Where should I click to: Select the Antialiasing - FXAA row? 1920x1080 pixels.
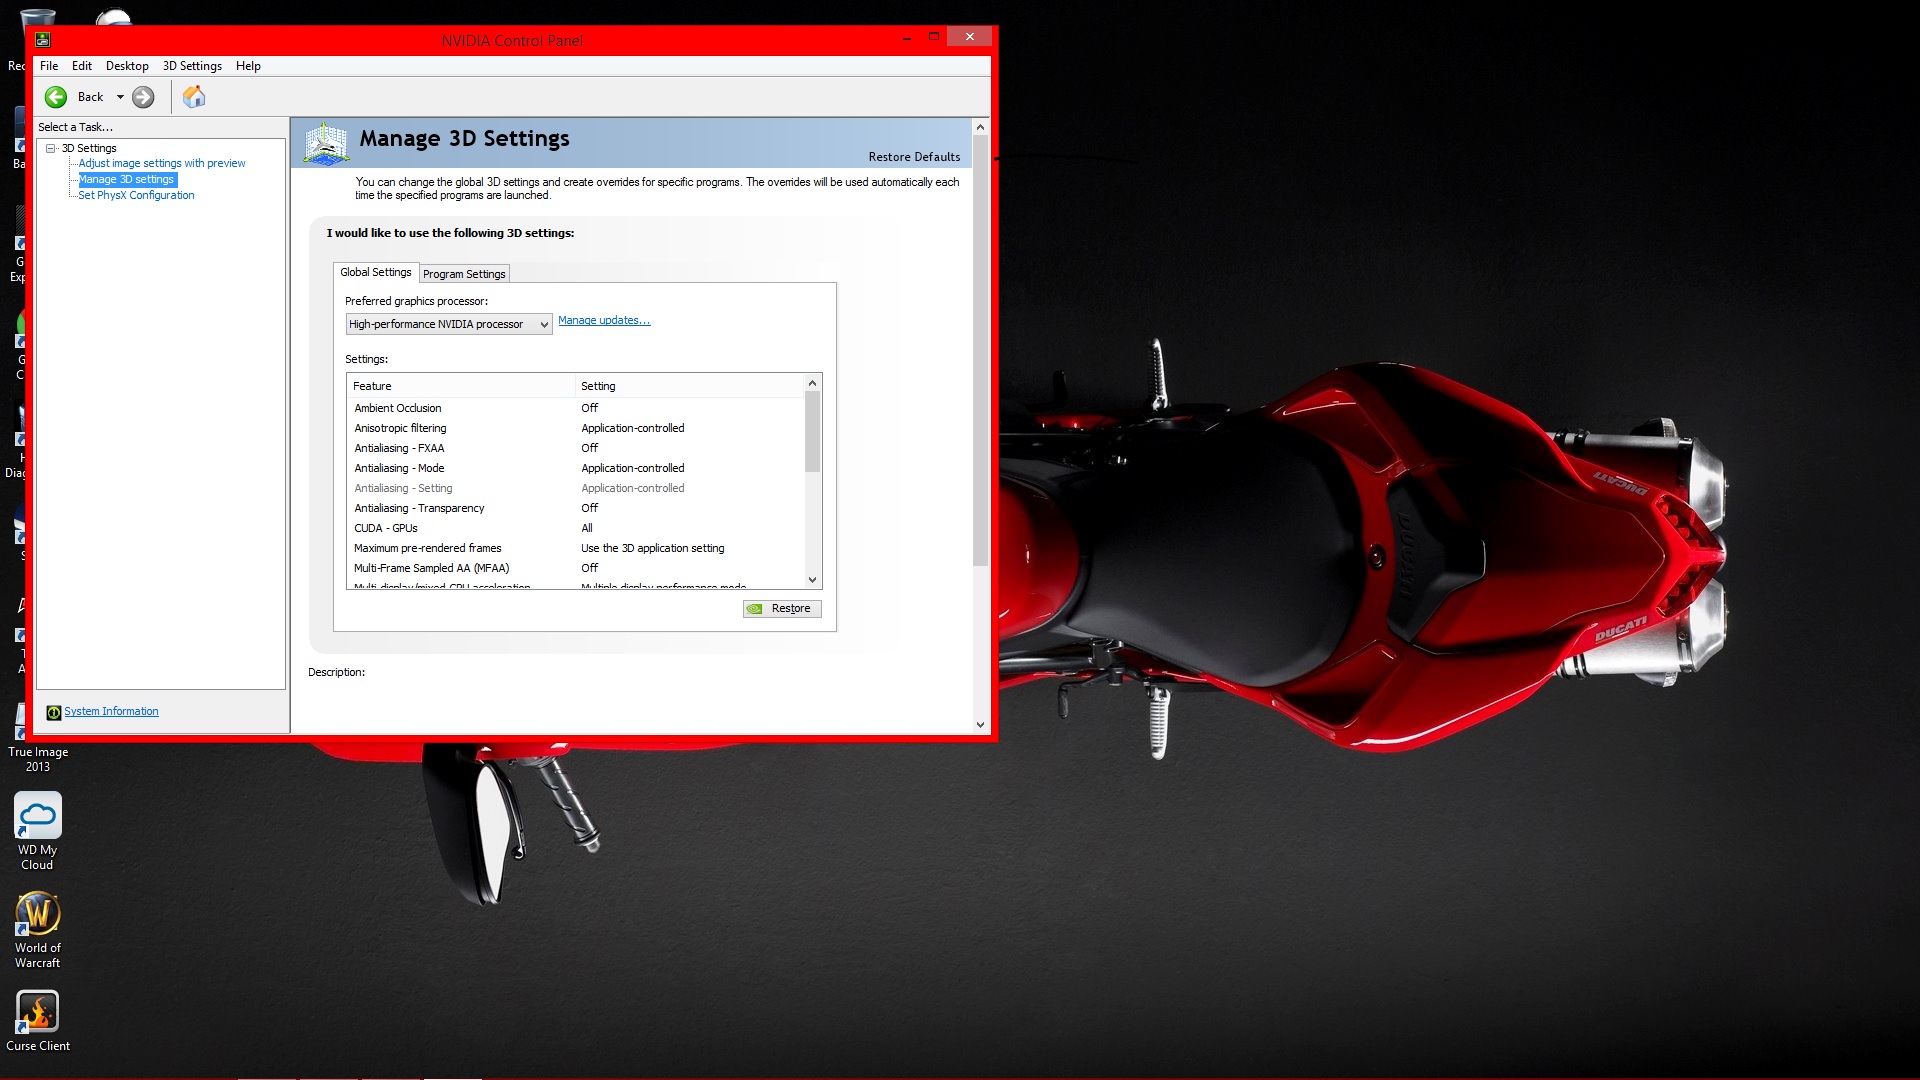(x=576, y=448)
